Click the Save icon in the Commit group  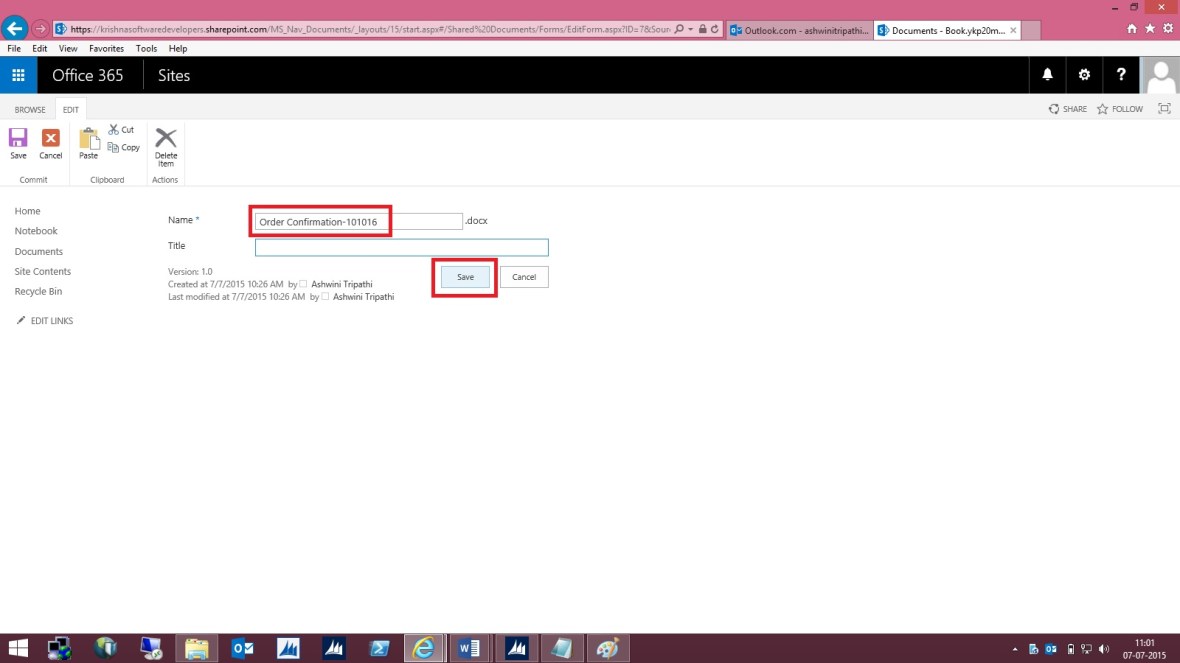point(18,143)
